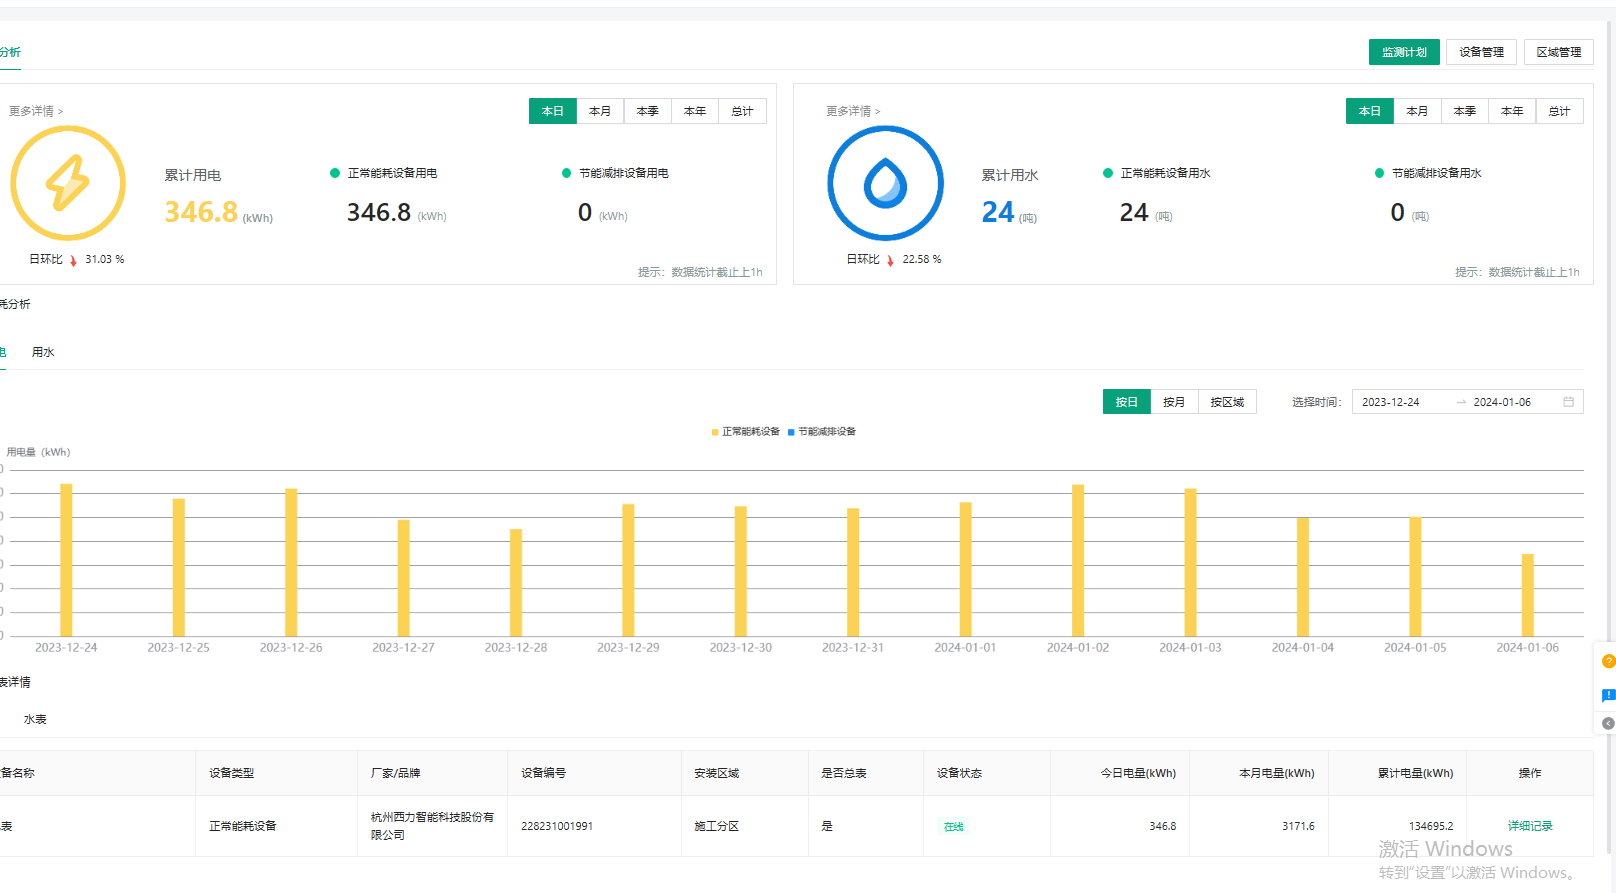1616x893 pixels.
Task: Toggle 正常能耗设备 legend in chart
Action: 745,432
